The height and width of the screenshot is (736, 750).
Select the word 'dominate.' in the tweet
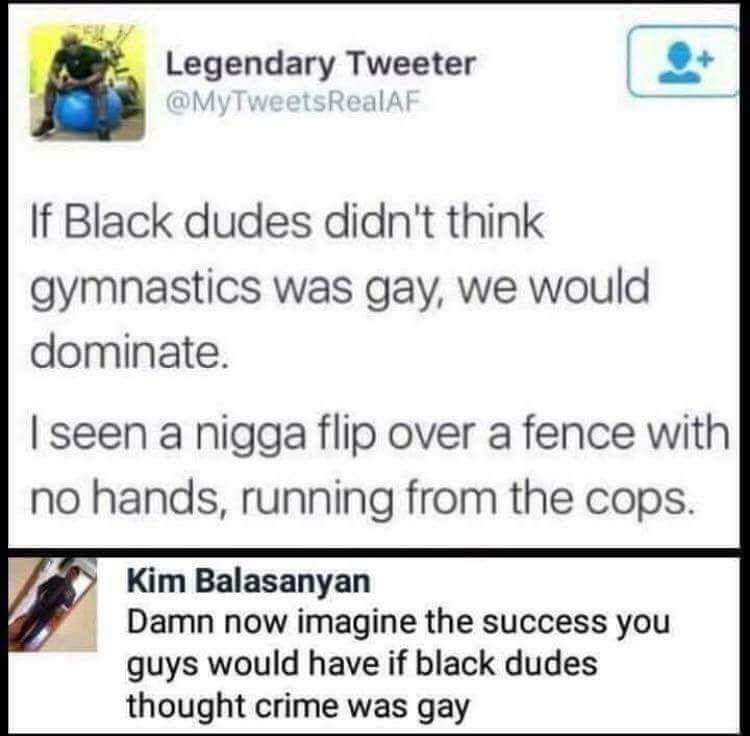click(130, 352)
